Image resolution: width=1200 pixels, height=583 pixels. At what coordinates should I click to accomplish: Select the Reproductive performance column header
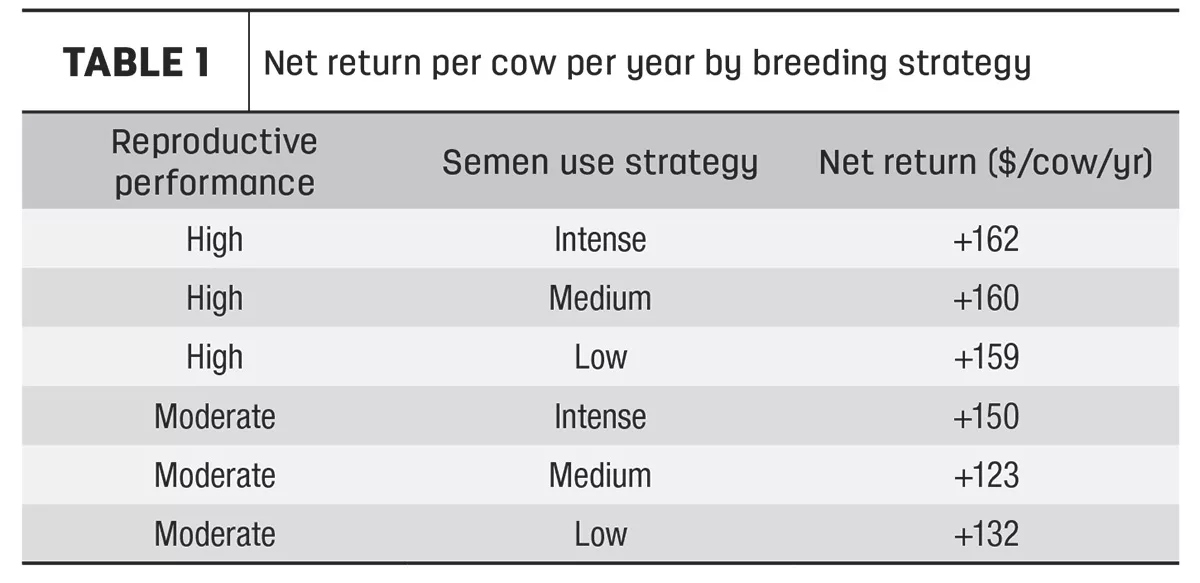click(x=214, y=162)
